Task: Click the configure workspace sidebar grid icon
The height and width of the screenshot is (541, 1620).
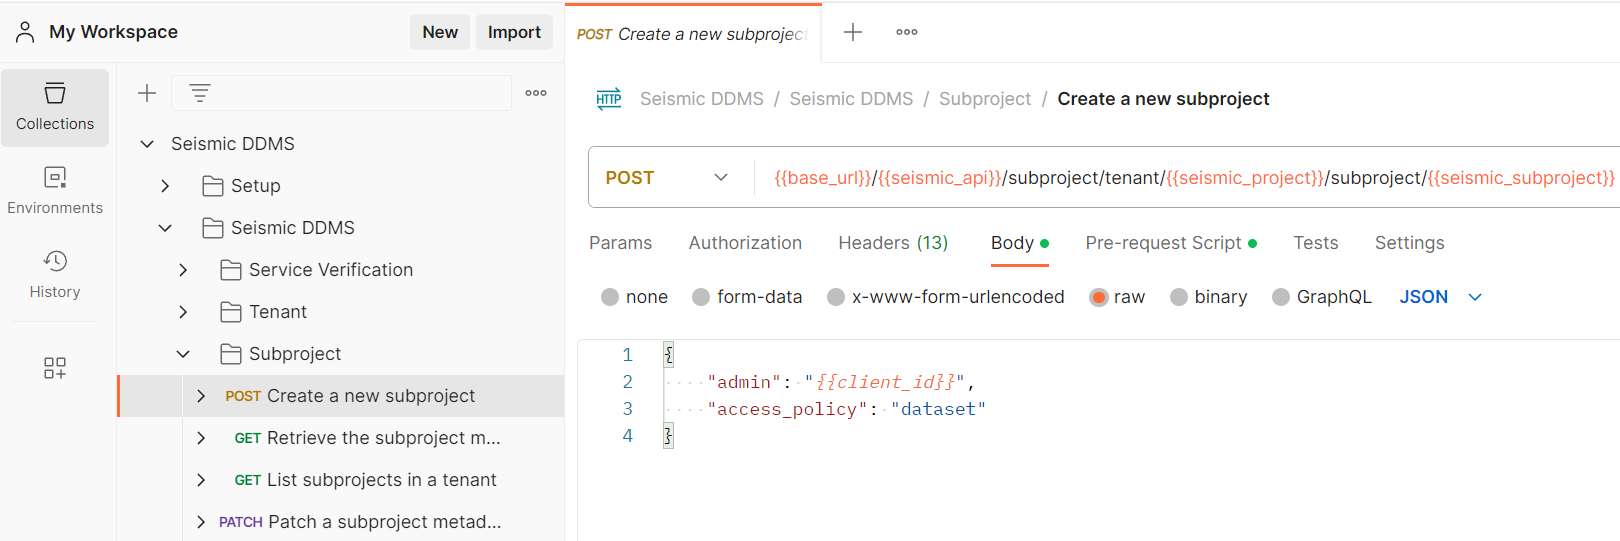Action: pyautogui.click(x=55, y=368)
